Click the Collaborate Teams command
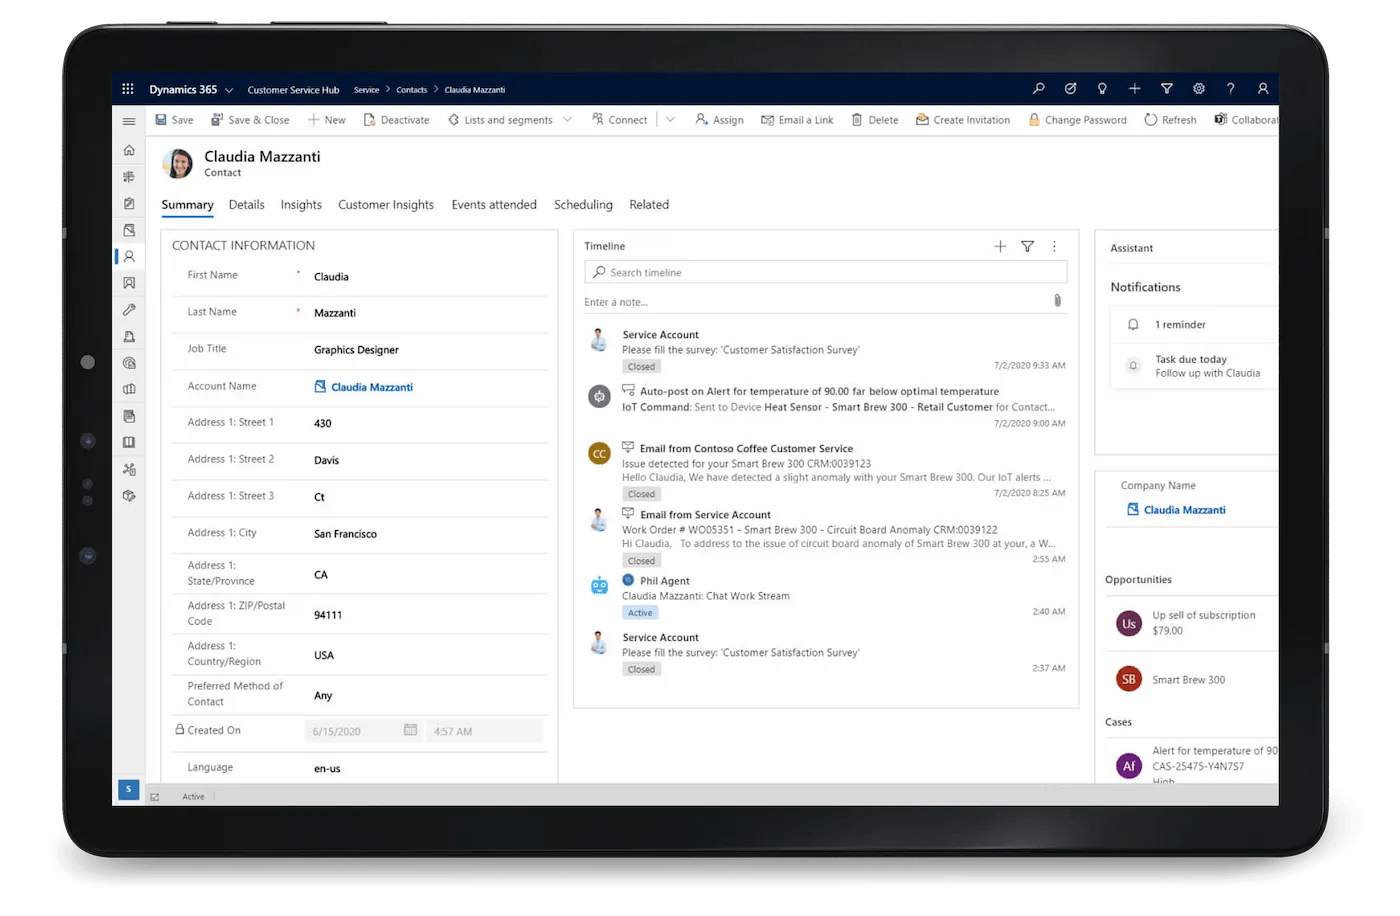Viewport: 1400px width, 916px height. click(1246, 120)
